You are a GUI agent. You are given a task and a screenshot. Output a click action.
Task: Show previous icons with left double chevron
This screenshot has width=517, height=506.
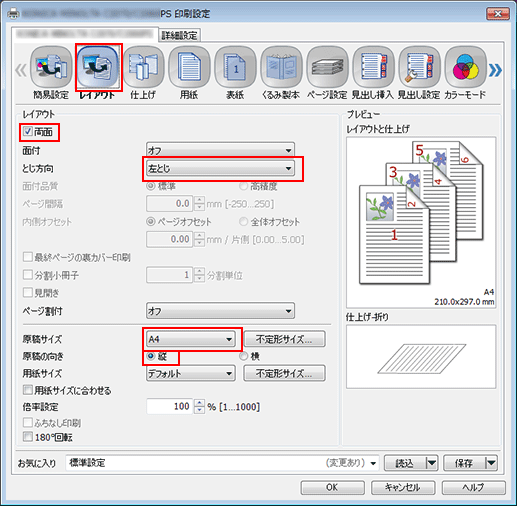pos(21,70)
